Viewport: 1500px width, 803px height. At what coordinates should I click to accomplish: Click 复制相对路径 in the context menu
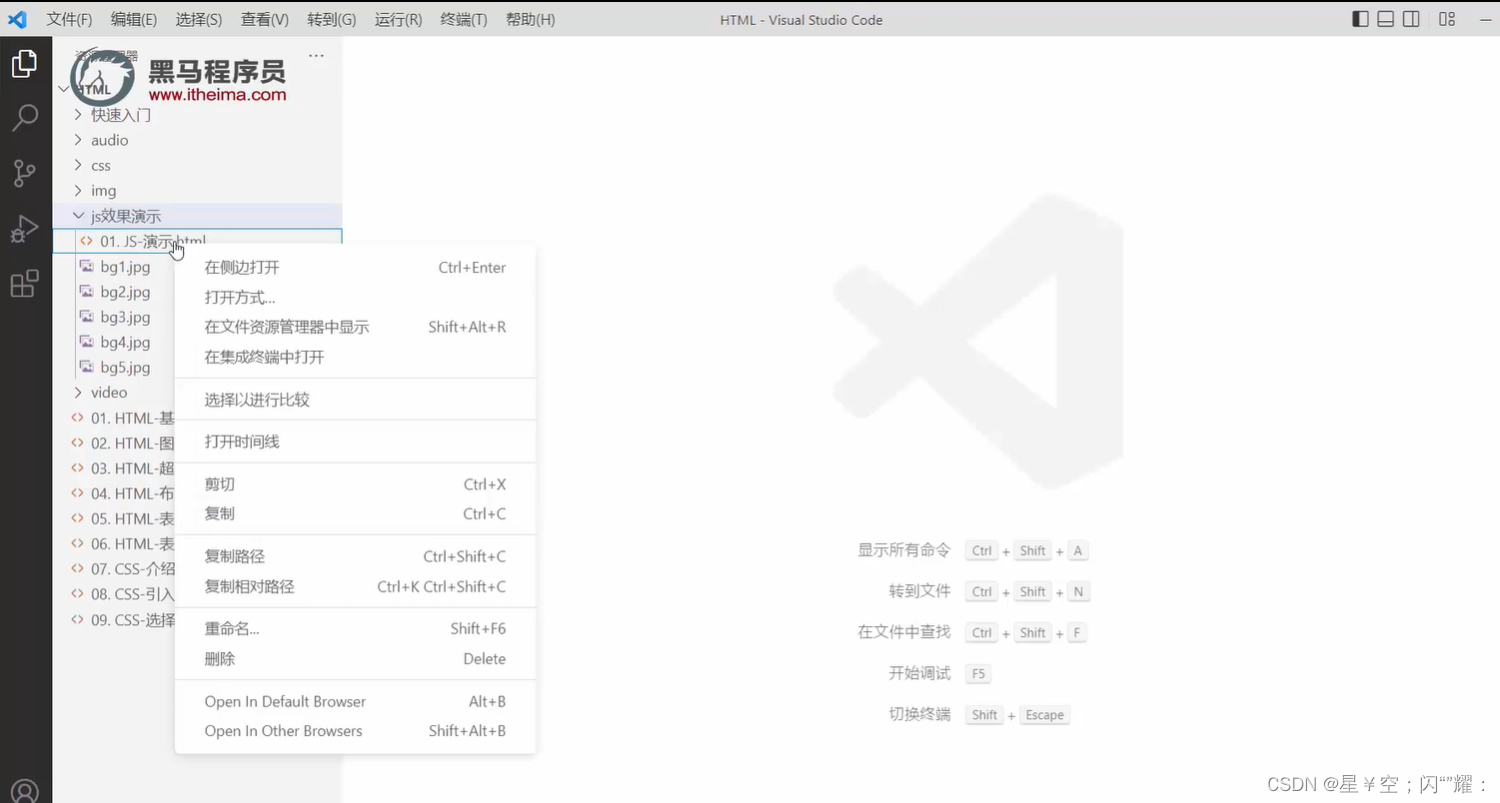pos(249,587)
